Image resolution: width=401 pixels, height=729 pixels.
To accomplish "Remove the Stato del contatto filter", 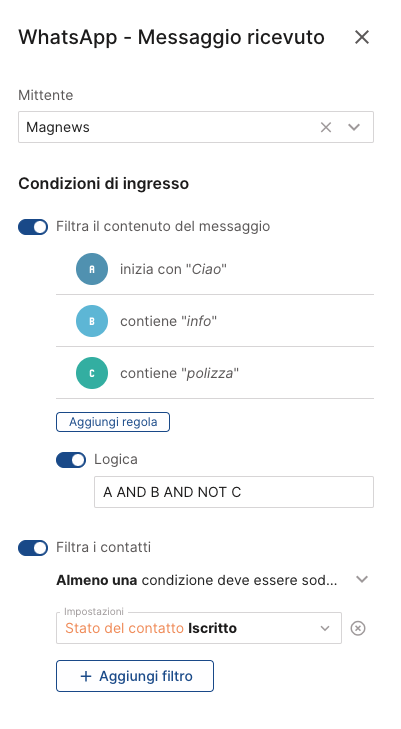I will (x=358, y=628).
